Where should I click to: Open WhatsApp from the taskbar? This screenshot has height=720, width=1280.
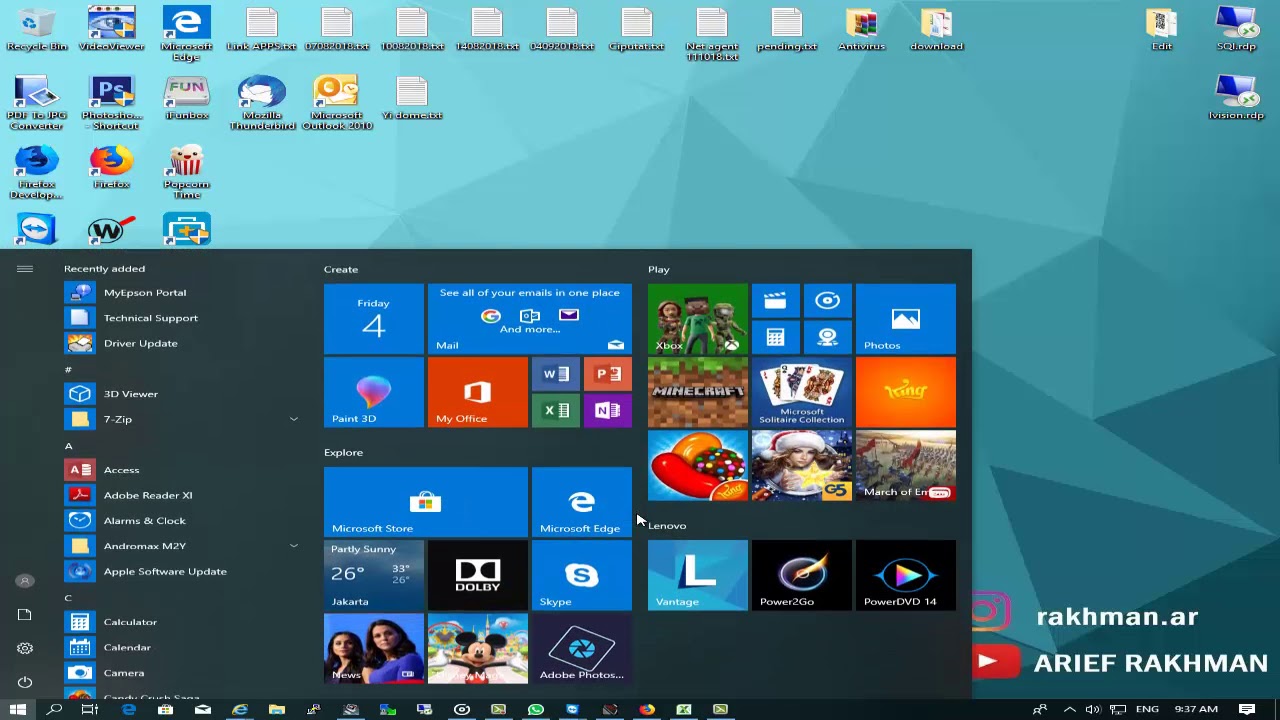536,710
